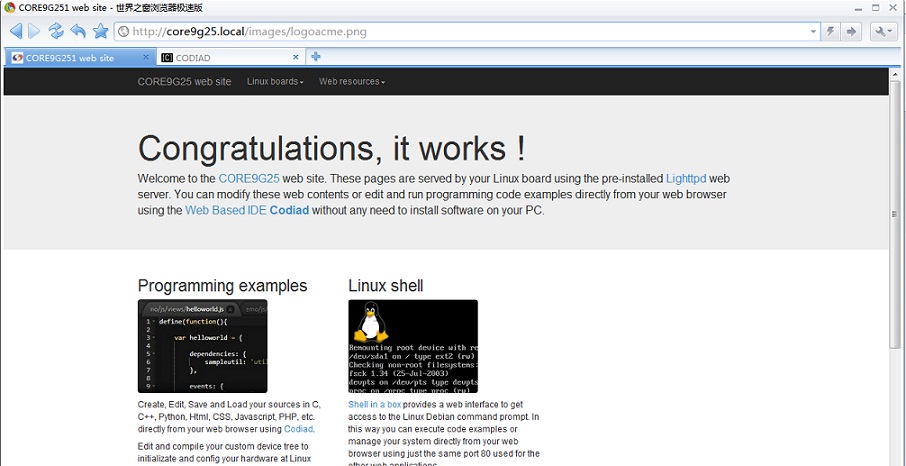
Task: Click the Linux shell heading
Action: pos(386,286)
